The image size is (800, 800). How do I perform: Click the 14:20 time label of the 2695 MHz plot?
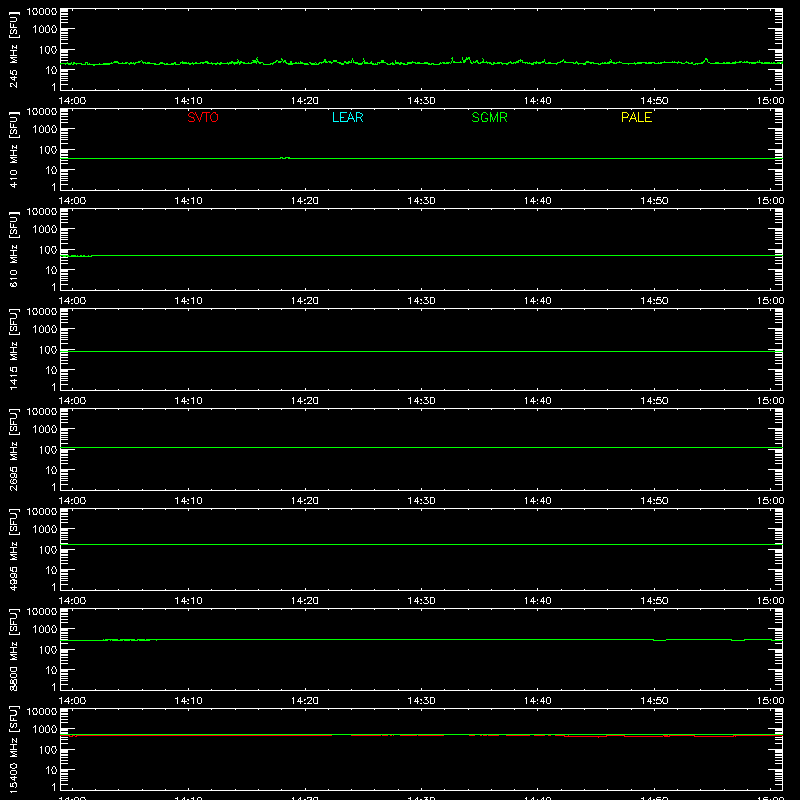(305, 501)
